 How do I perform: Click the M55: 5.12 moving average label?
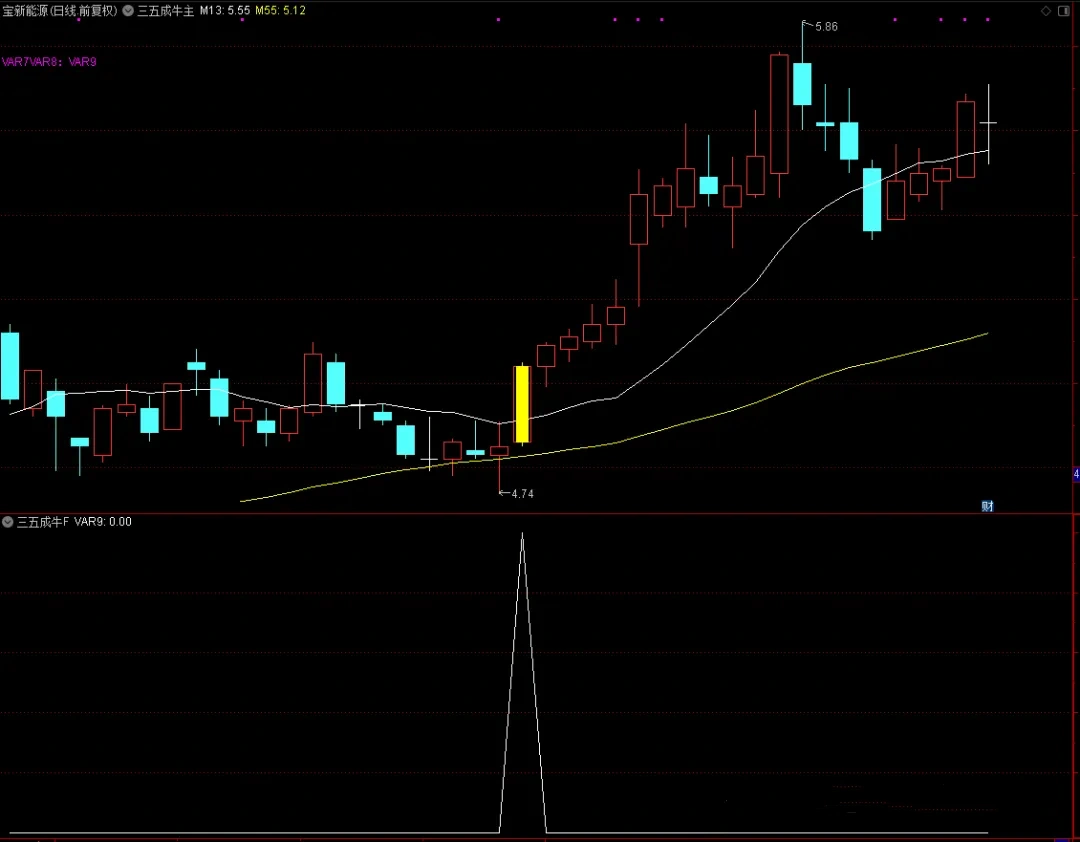pos(281,11)
